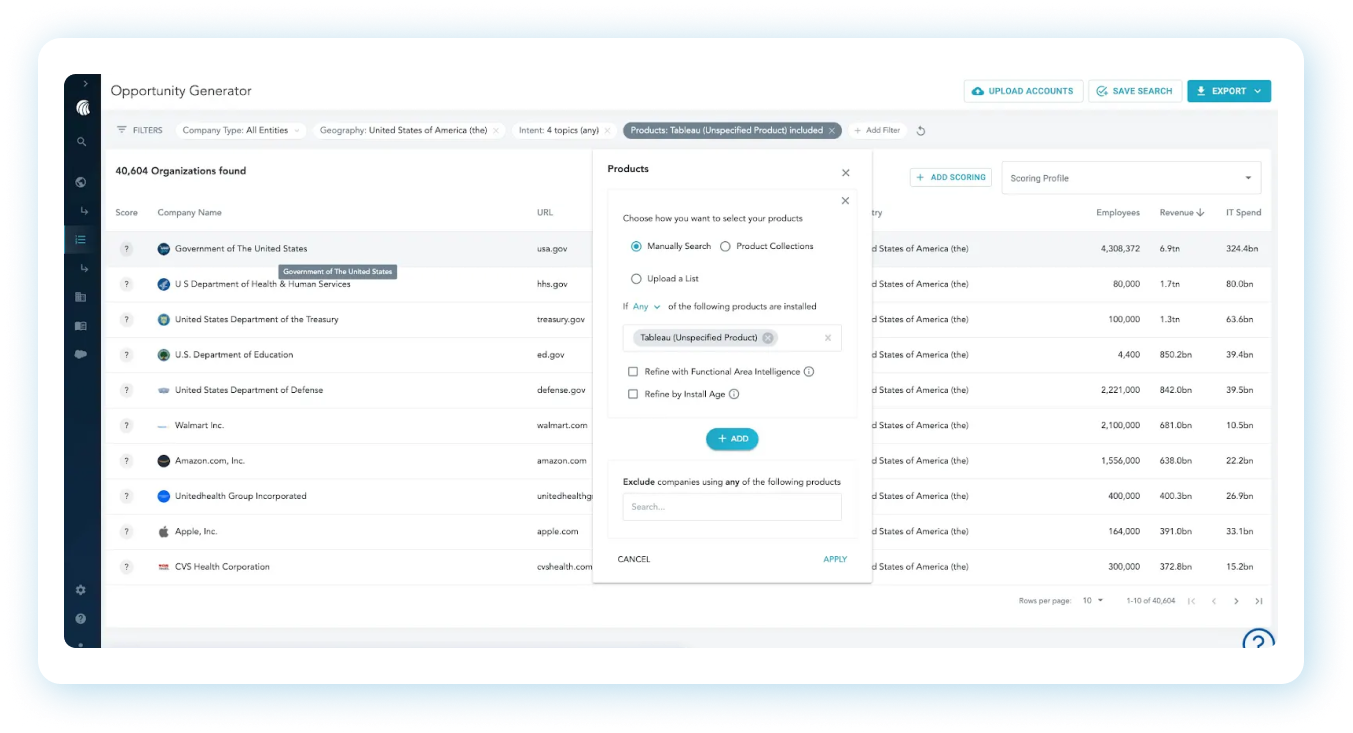Click APPLY in Products panel
The height and width of the screenshot is (733, 1353).
835,559
